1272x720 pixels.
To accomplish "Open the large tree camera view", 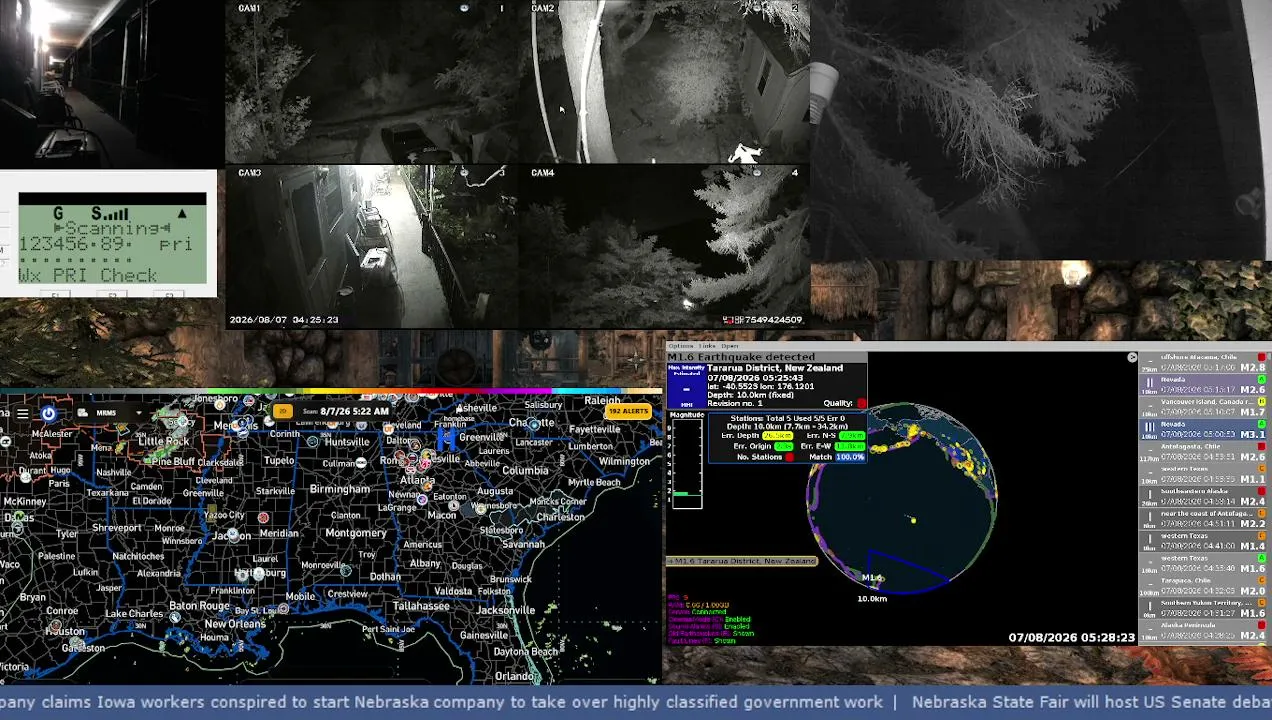I will pyautogui.click(x=1040, y=130).
